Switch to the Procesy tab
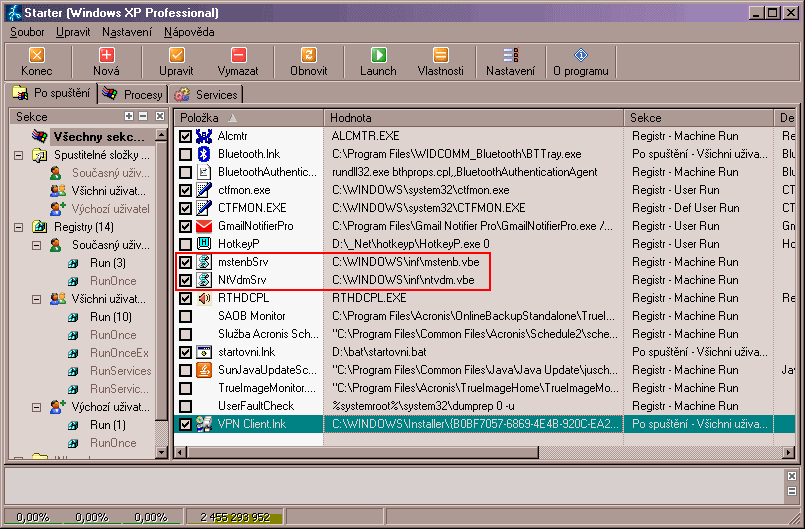The width and height of the screenshot is (805, 529). (x=133, y=95)
